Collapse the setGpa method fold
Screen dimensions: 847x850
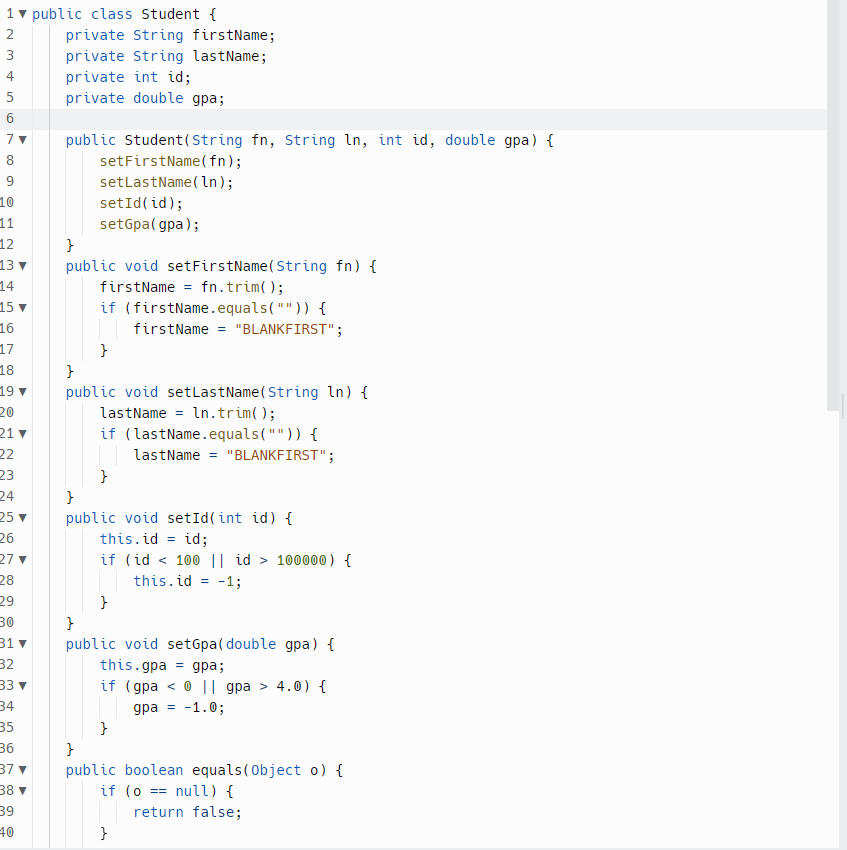click(22, 644)
